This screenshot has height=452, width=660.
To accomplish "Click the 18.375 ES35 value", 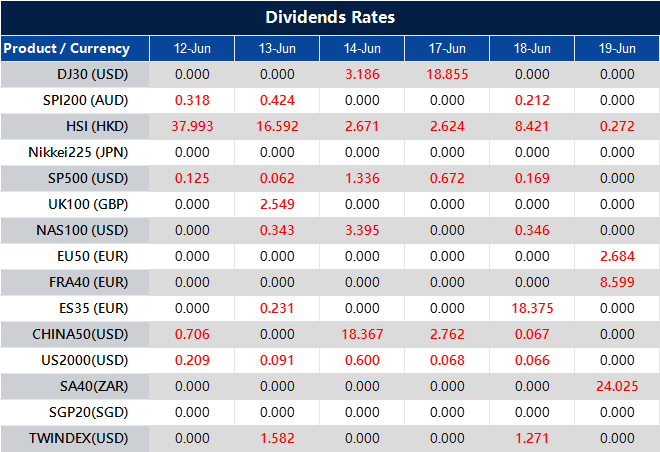I will (532, 308).
